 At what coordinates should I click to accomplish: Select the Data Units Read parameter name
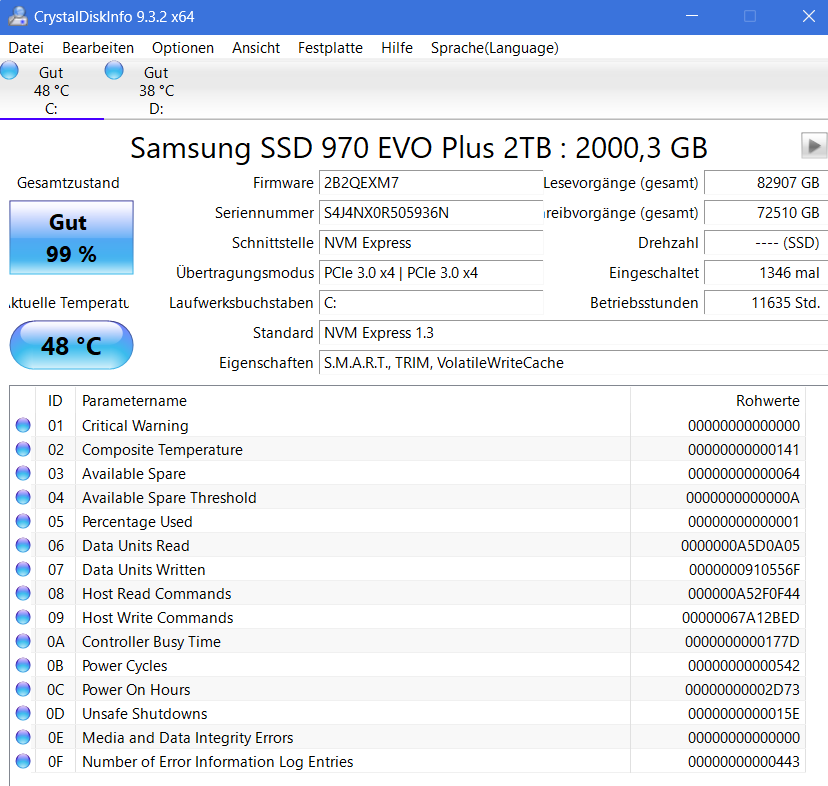pyautogui.click(x=136, y=546)
